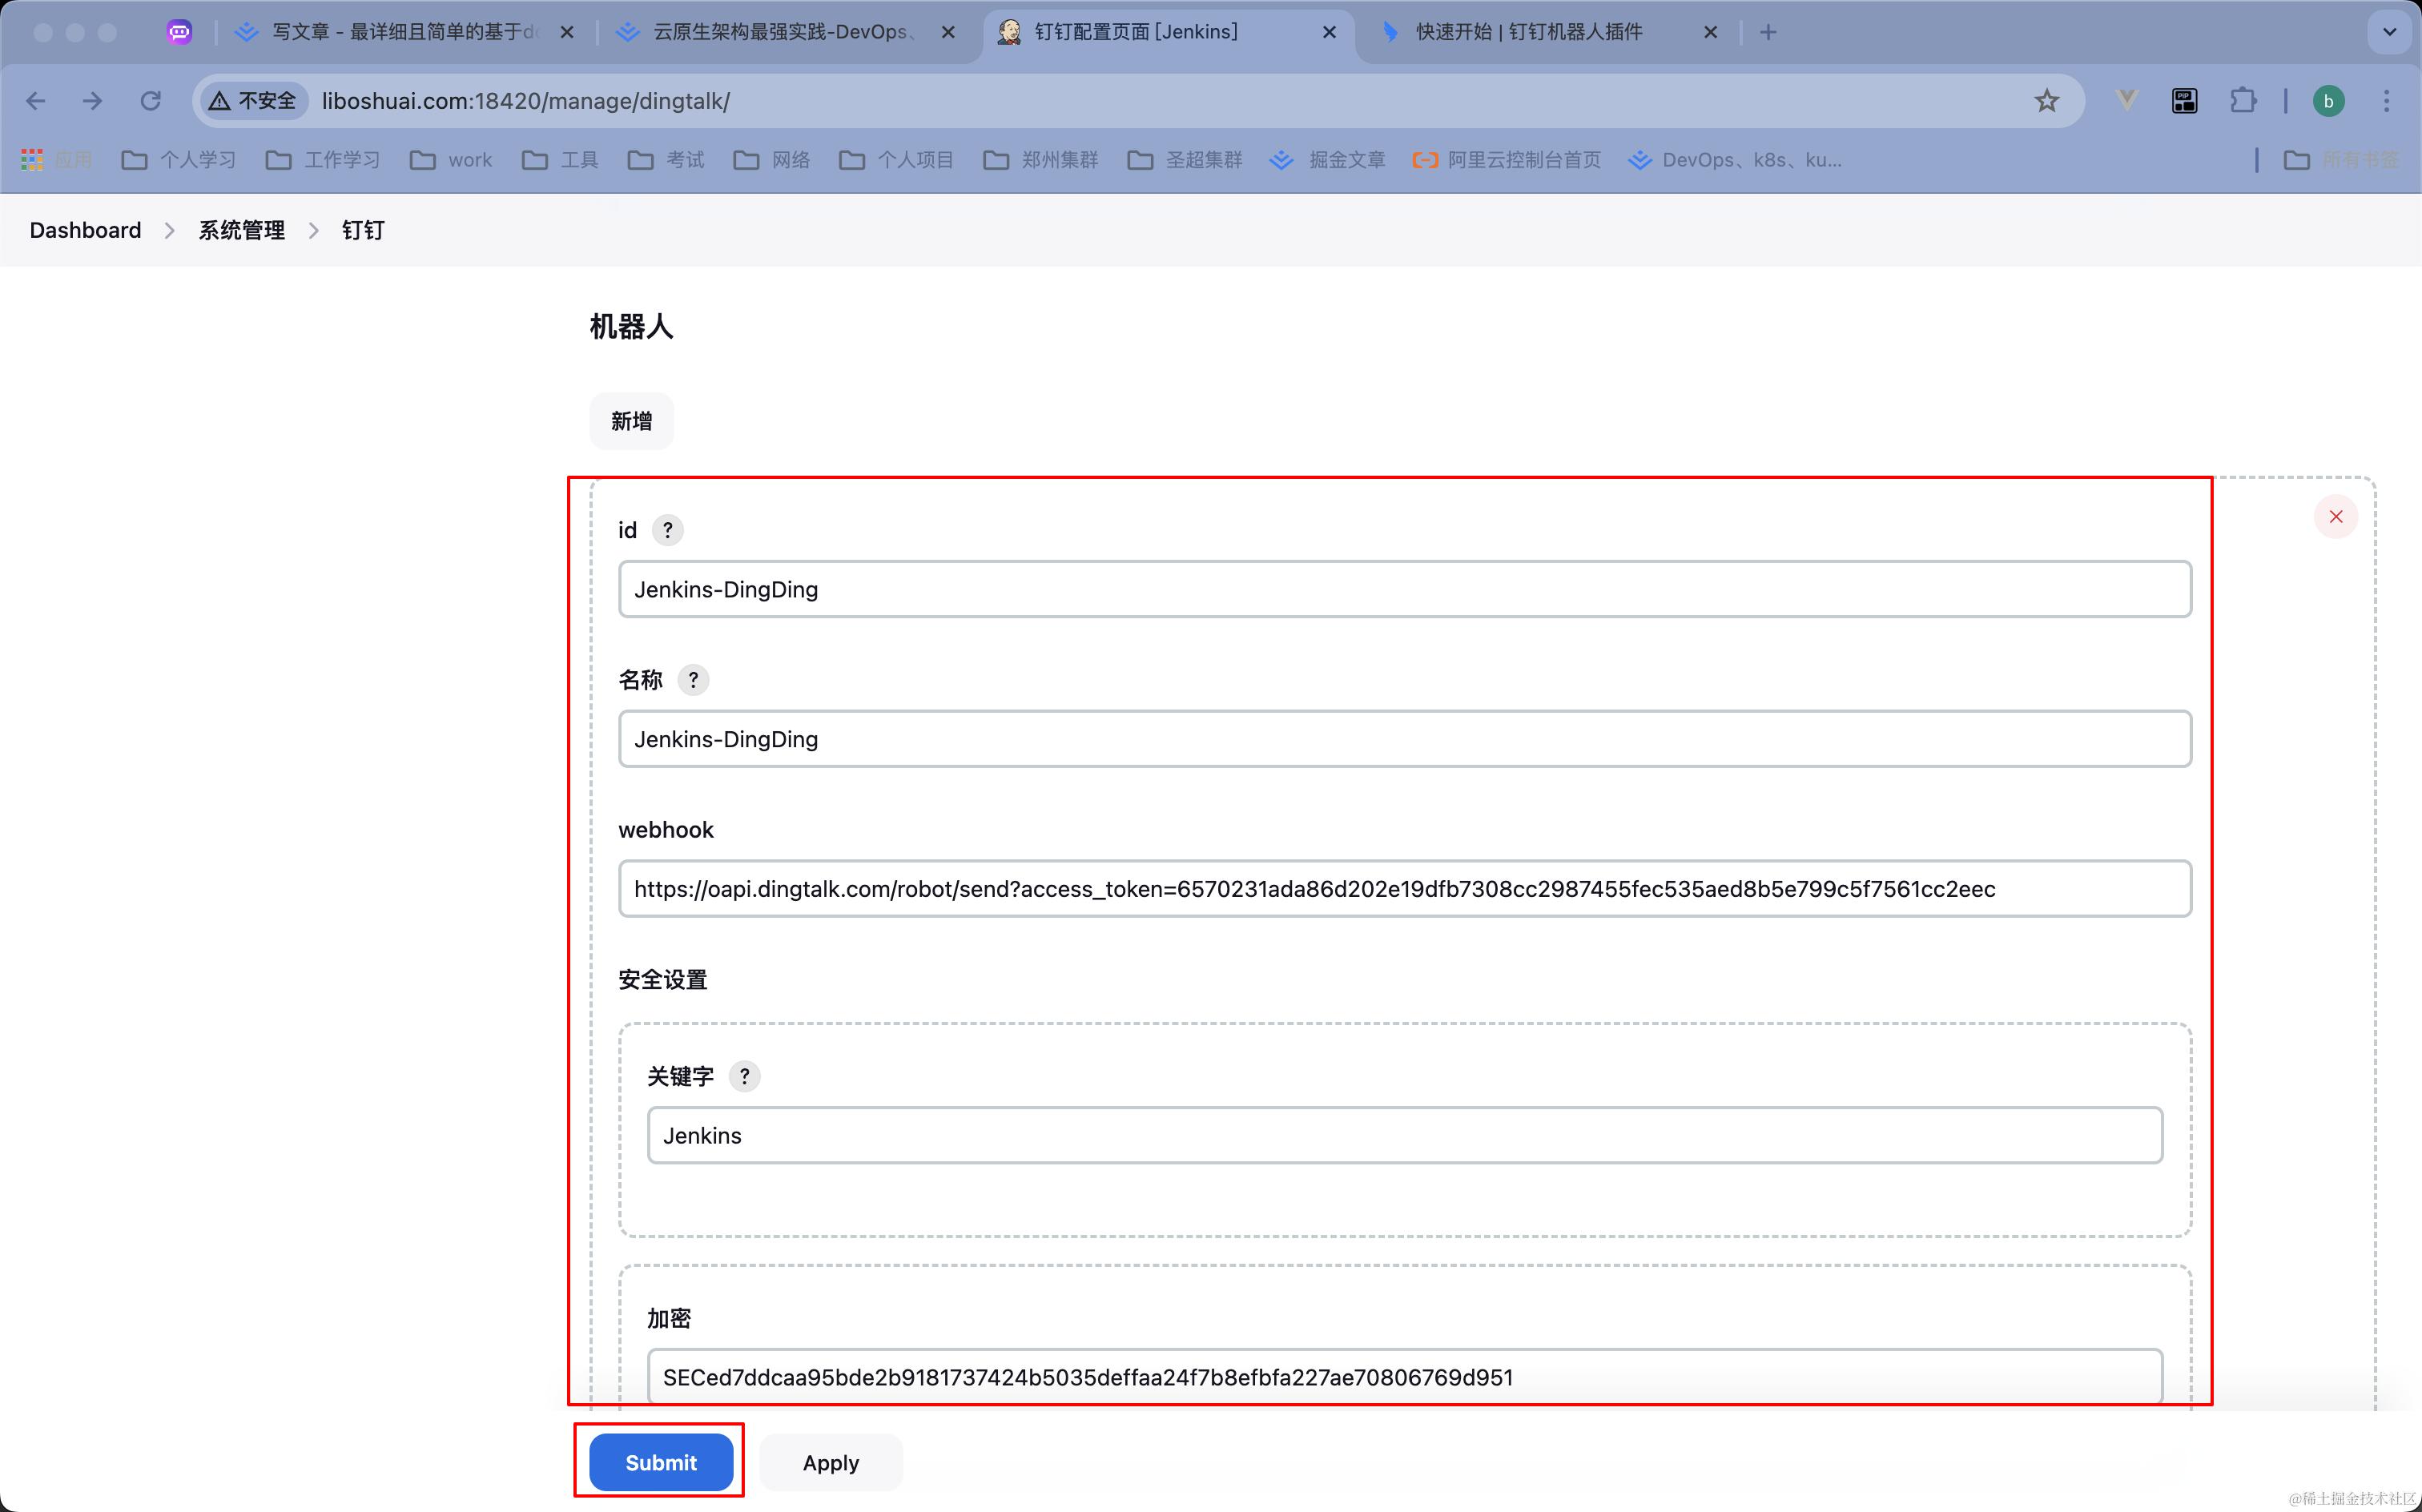Image resolution: width=2422 pixels, height=1512 pixels.
Task: Open the Chrome profile avatar b
Action: tap(2328, 101)
